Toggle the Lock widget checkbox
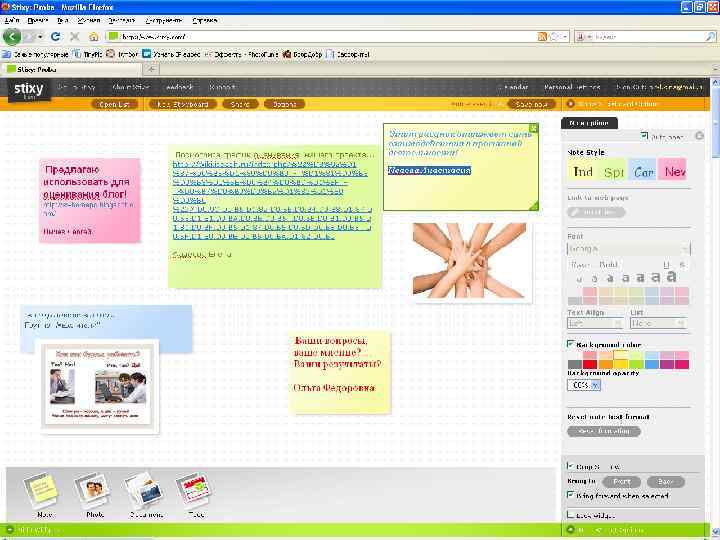Screen dimensions: 720x540 point(571,514)
